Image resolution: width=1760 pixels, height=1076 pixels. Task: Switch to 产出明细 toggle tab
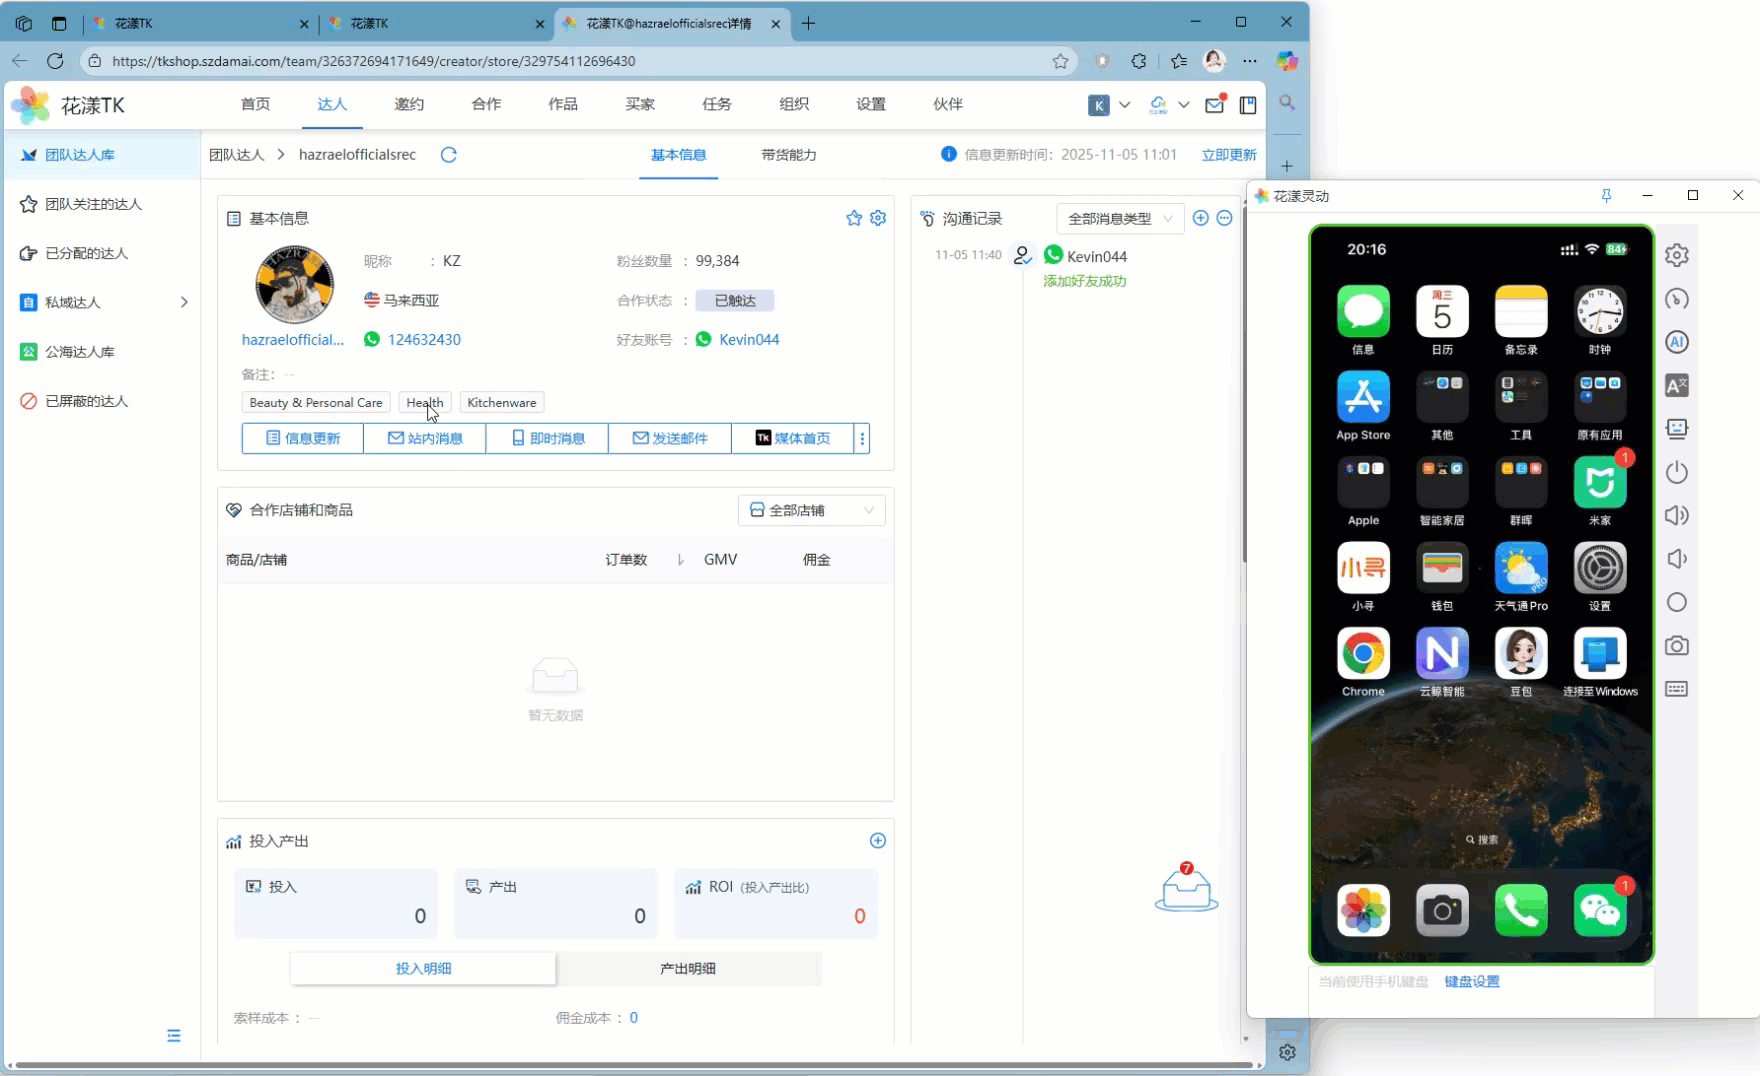point(688,968)
